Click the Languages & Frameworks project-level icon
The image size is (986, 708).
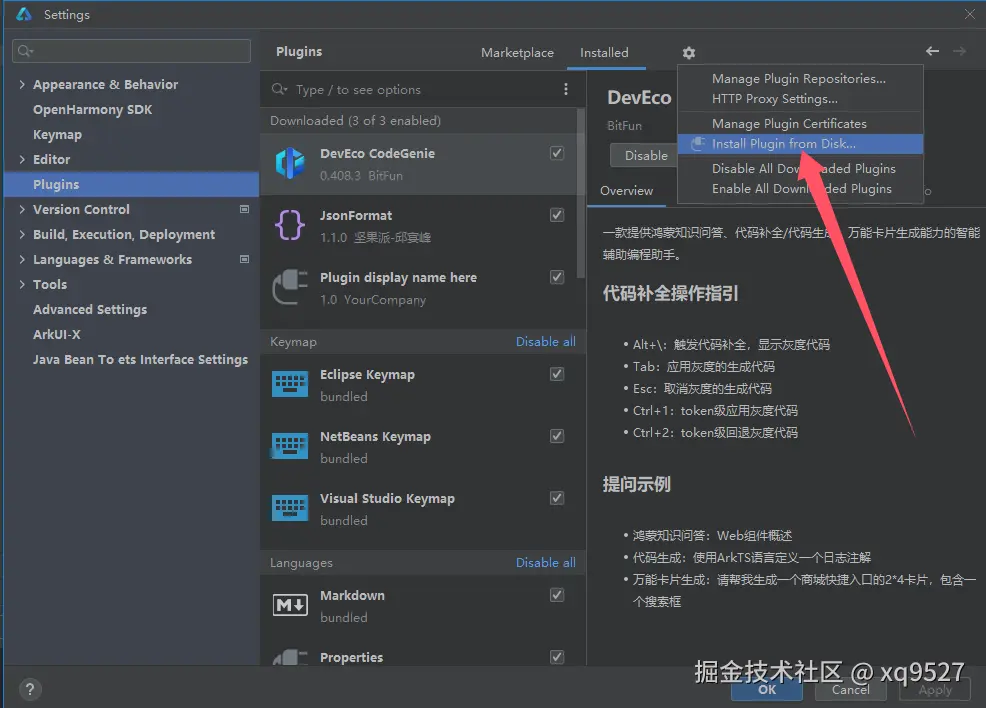click(x=245, y=259)
